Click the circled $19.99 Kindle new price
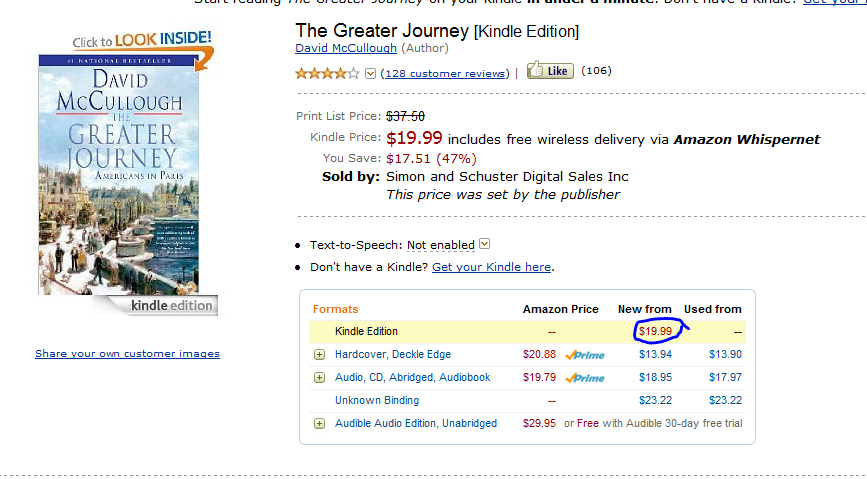867x479 pixels. click(x=655, y=331)
